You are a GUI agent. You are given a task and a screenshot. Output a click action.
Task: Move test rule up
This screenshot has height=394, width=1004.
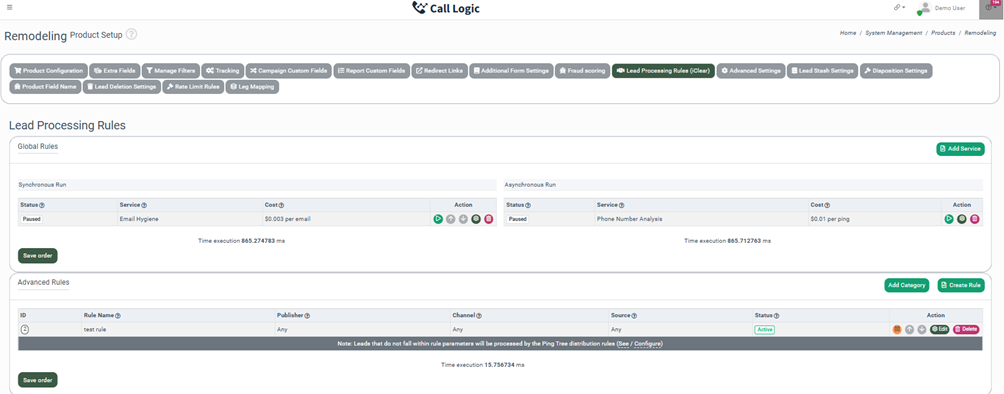pos(909,329)
